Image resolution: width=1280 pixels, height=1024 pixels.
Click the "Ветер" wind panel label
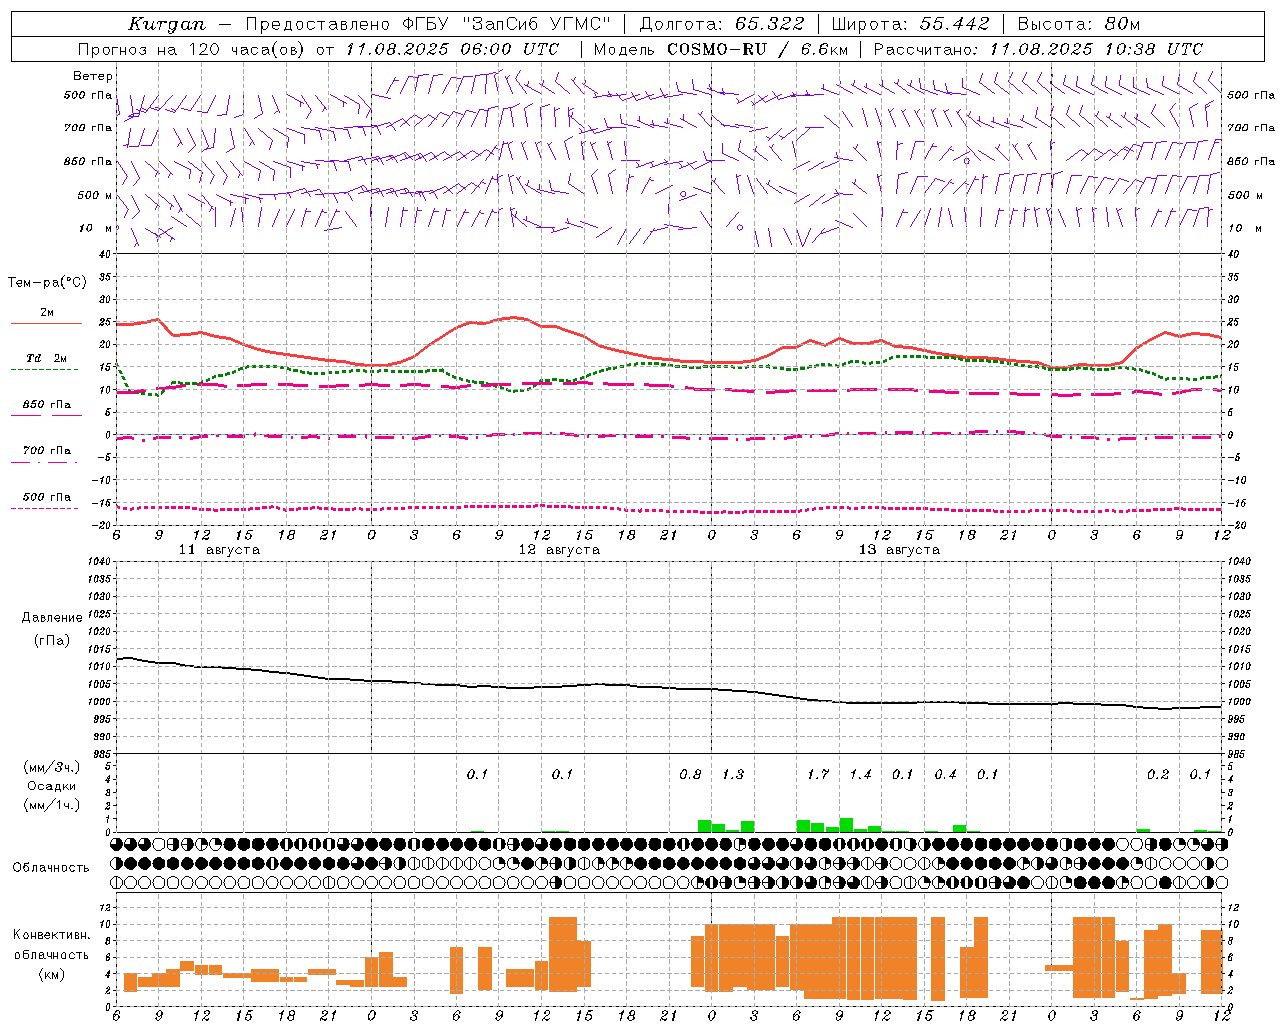(93, 76)
